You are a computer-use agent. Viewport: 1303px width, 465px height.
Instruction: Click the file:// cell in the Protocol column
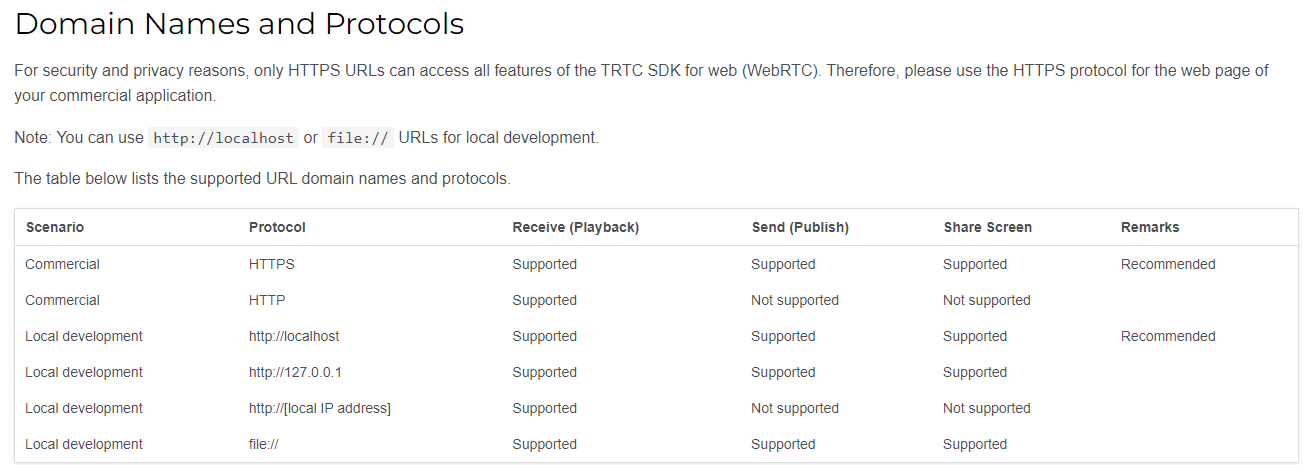pyautogui.click(x=263, y=445)
